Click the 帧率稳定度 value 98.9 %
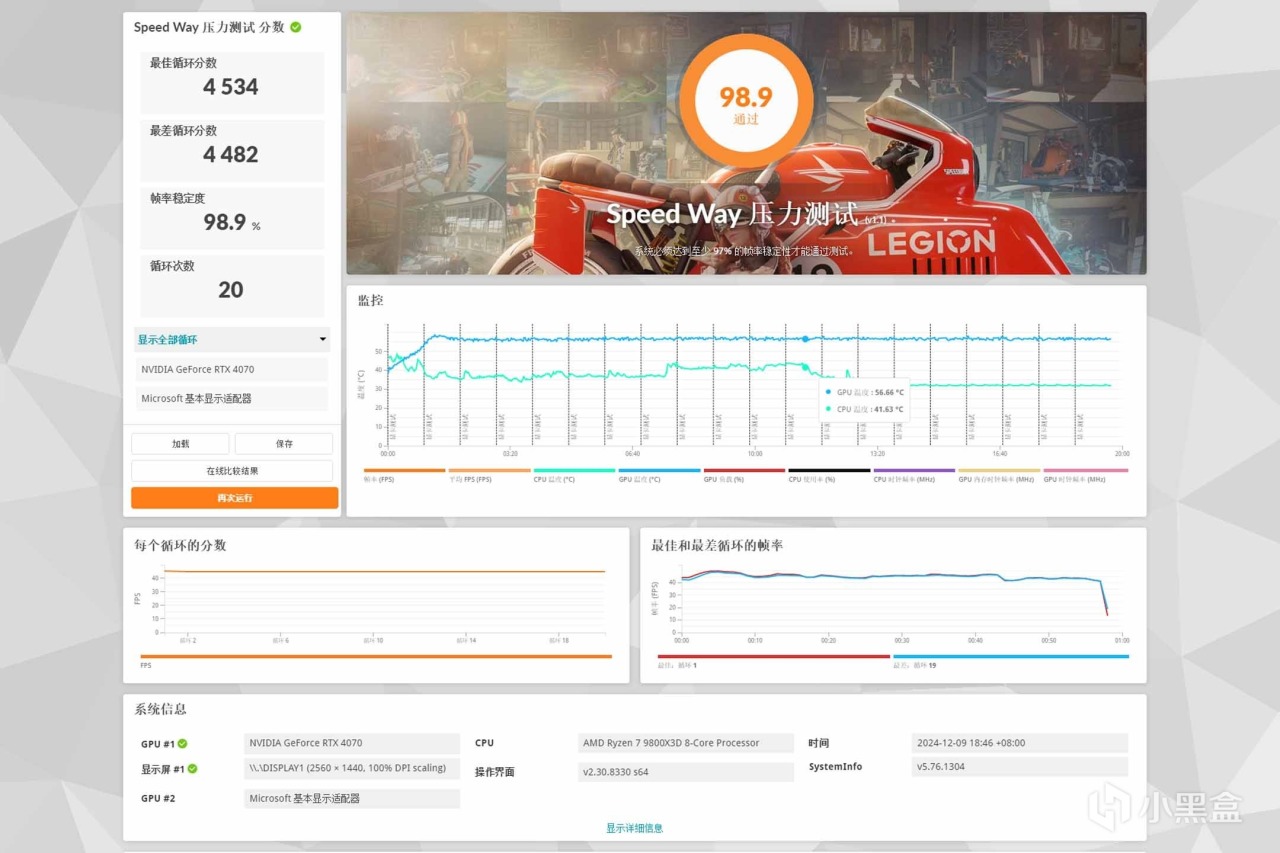The image size is (1280, 853). click(232, 222)
